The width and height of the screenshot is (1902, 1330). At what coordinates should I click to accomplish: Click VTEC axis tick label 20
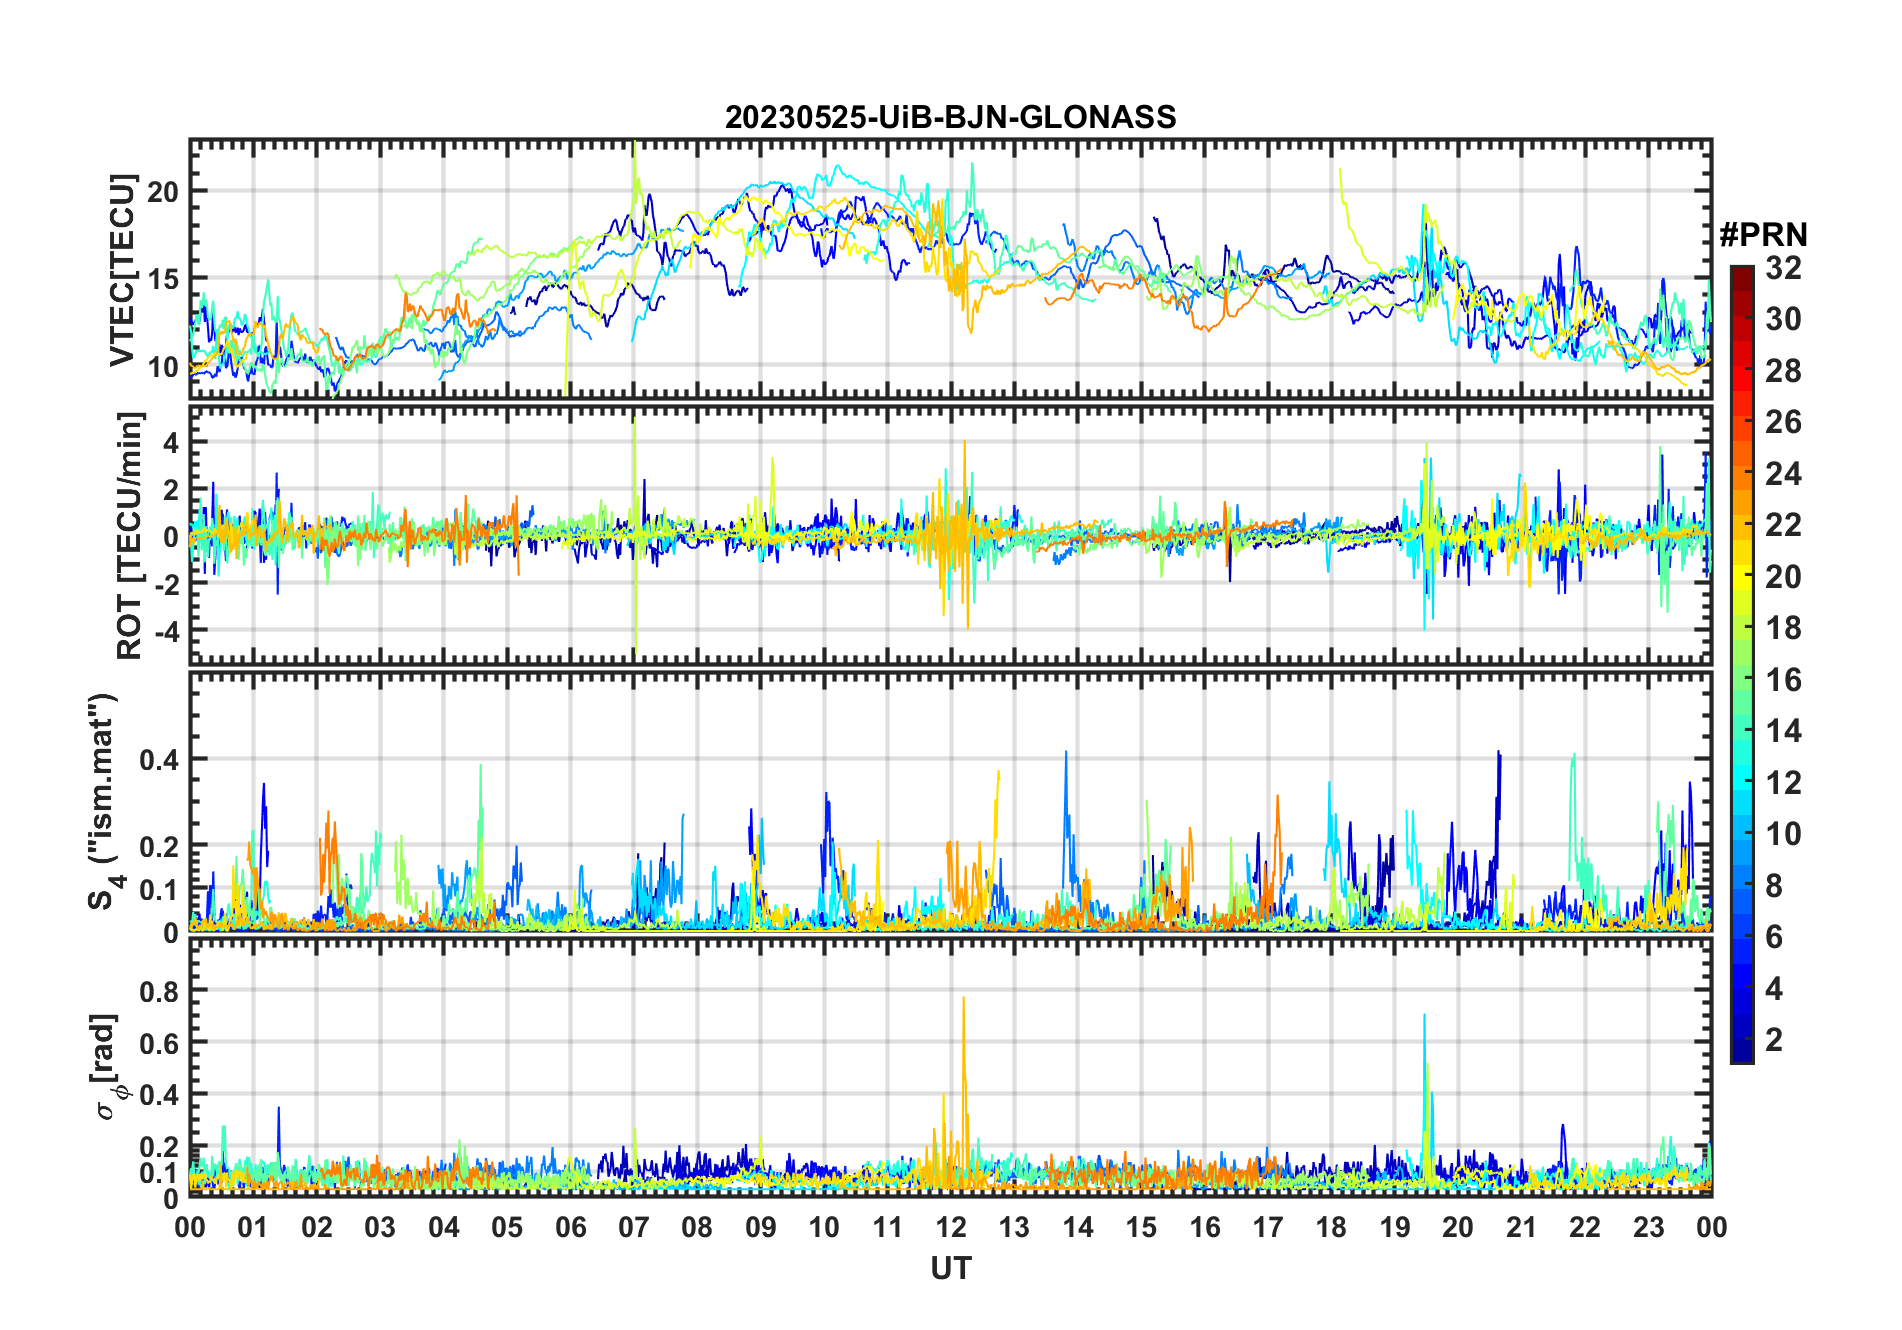[x=163, y=192]
